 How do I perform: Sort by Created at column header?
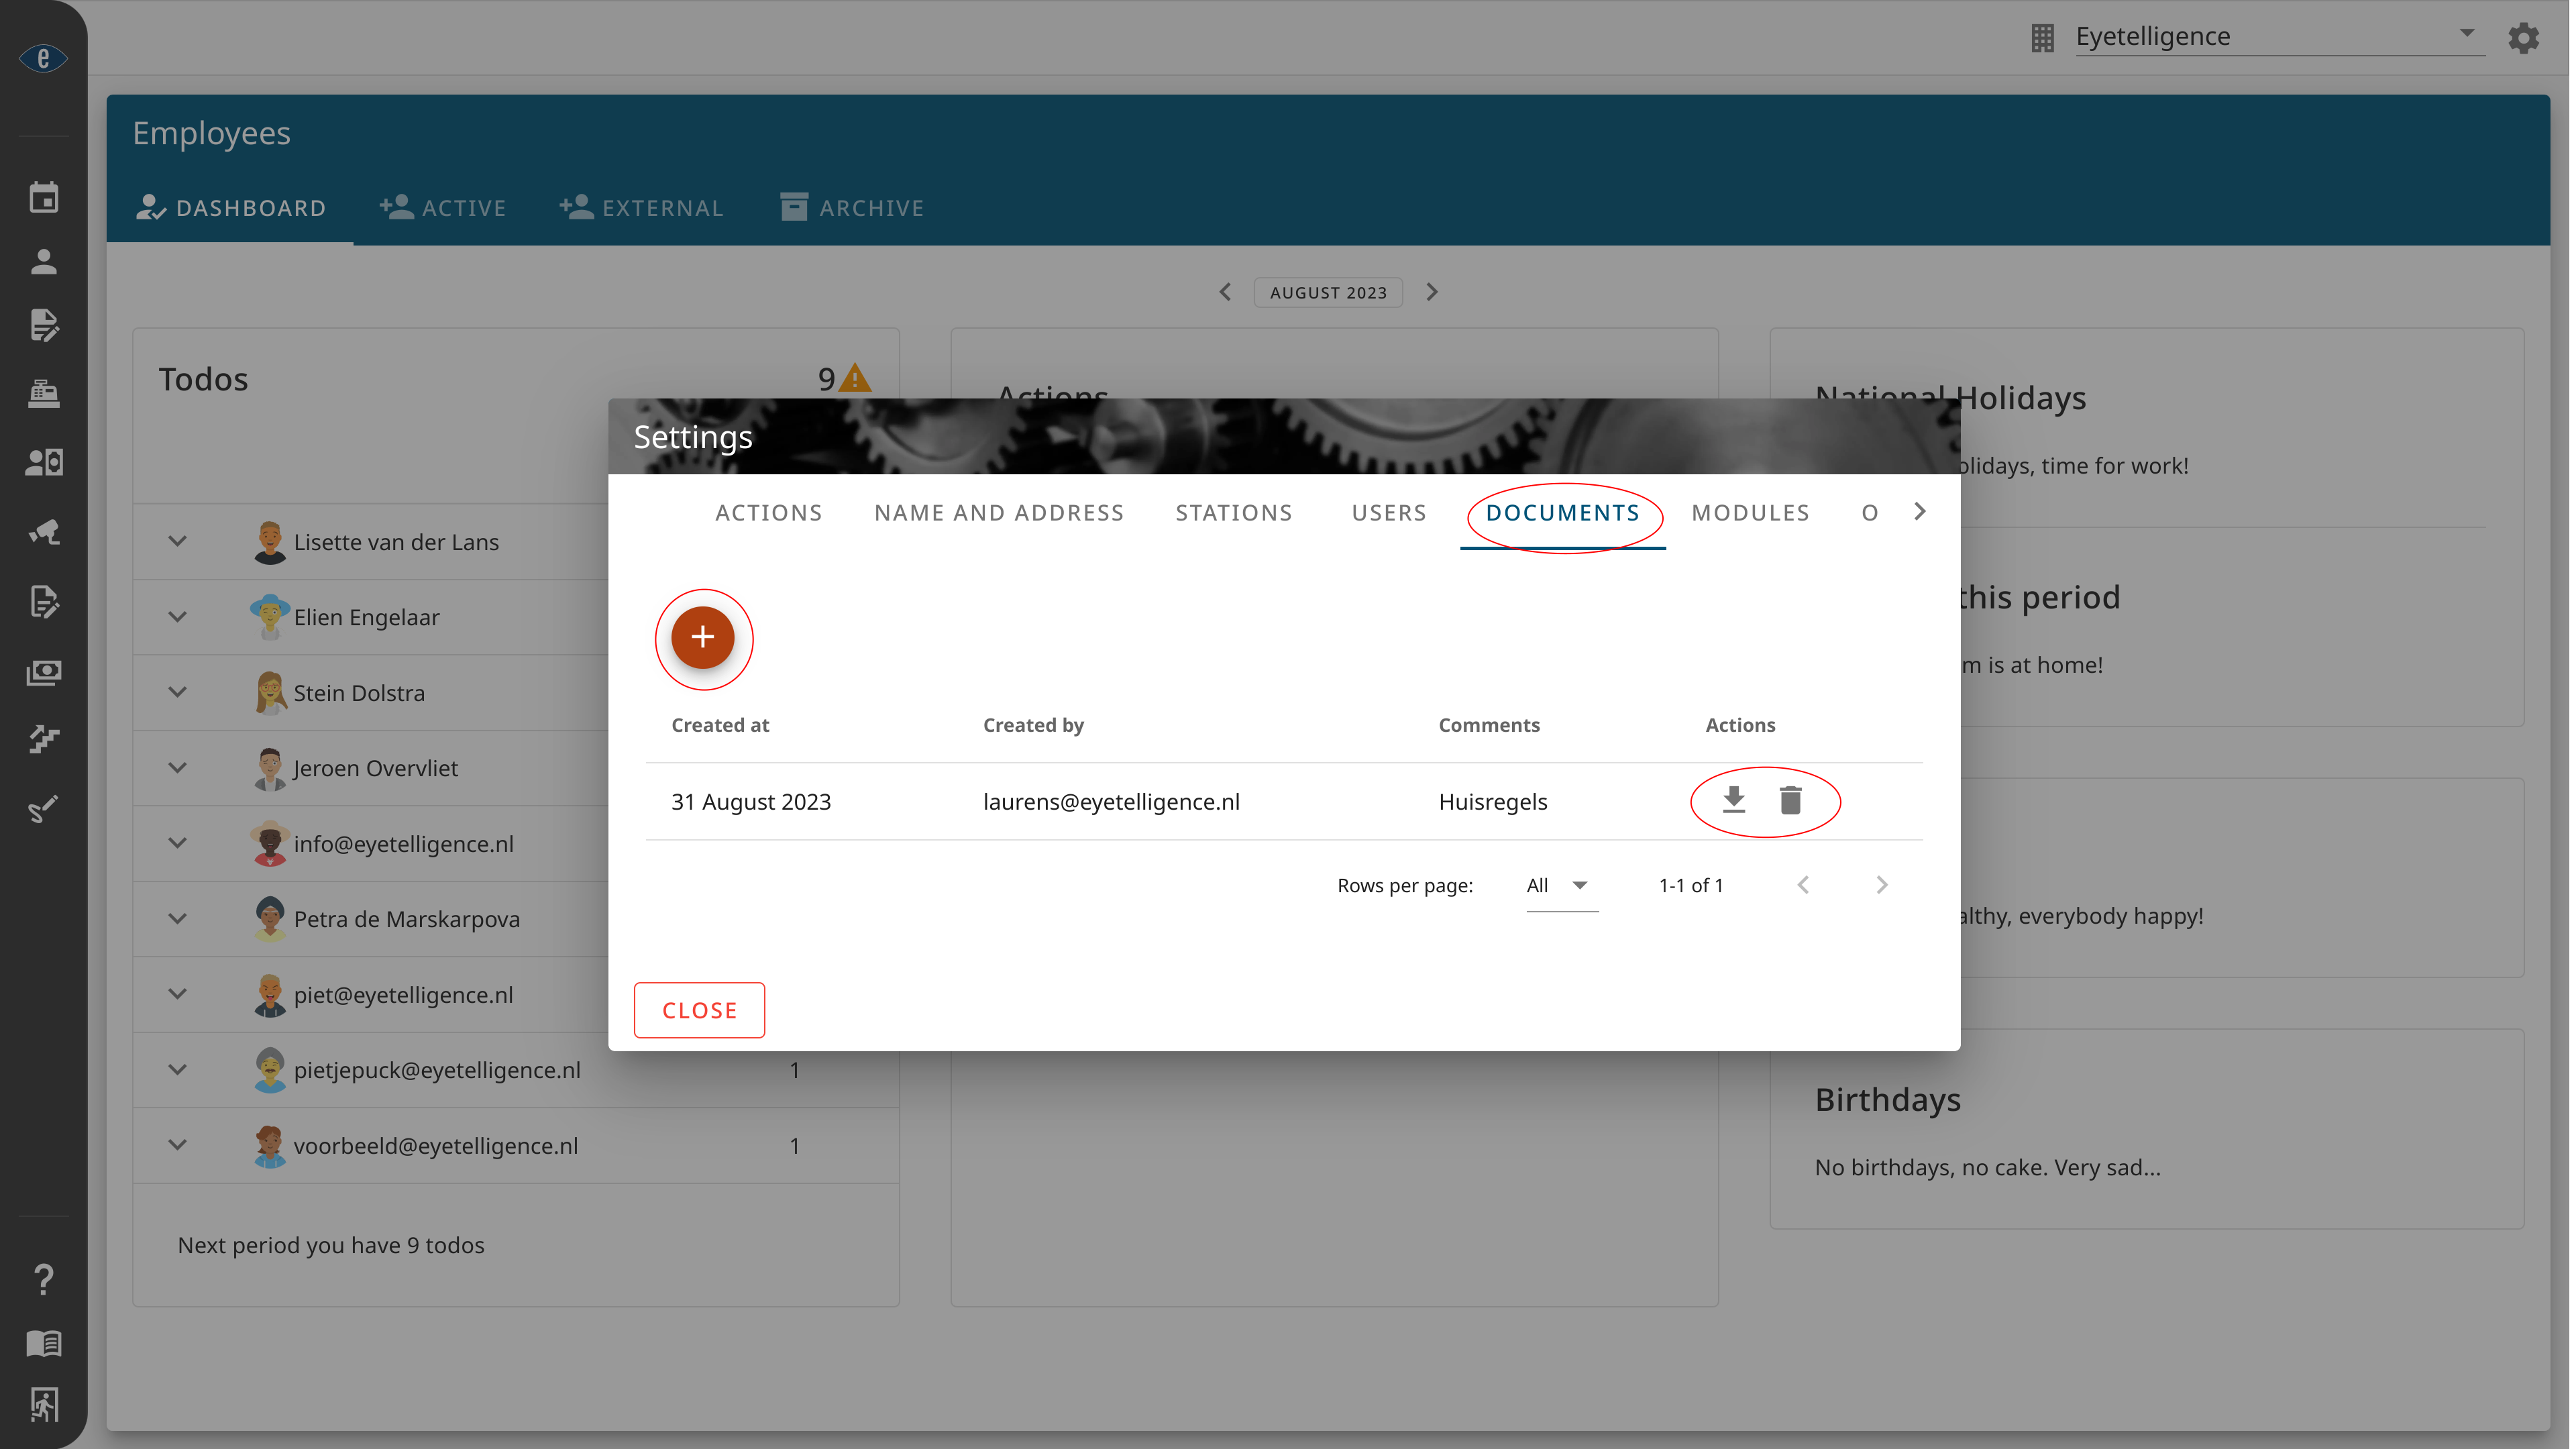tap(720, 725)
